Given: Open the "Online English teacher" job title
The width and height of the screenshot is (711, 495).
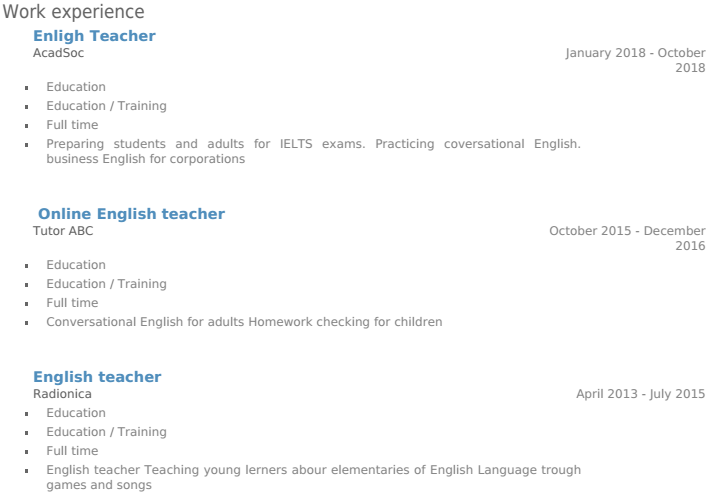Looking at the screenshot, I should 131,214.
